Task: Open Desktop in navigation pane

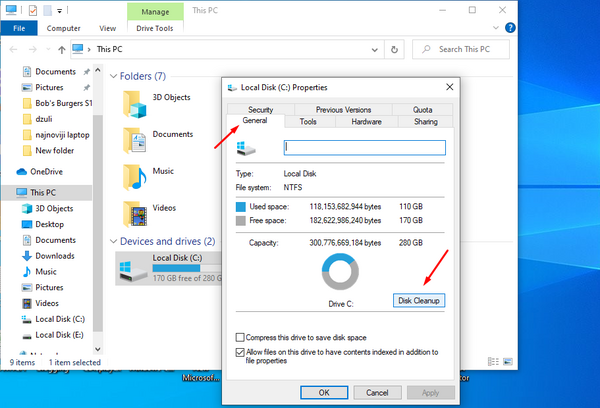Action: pos(43,224)
